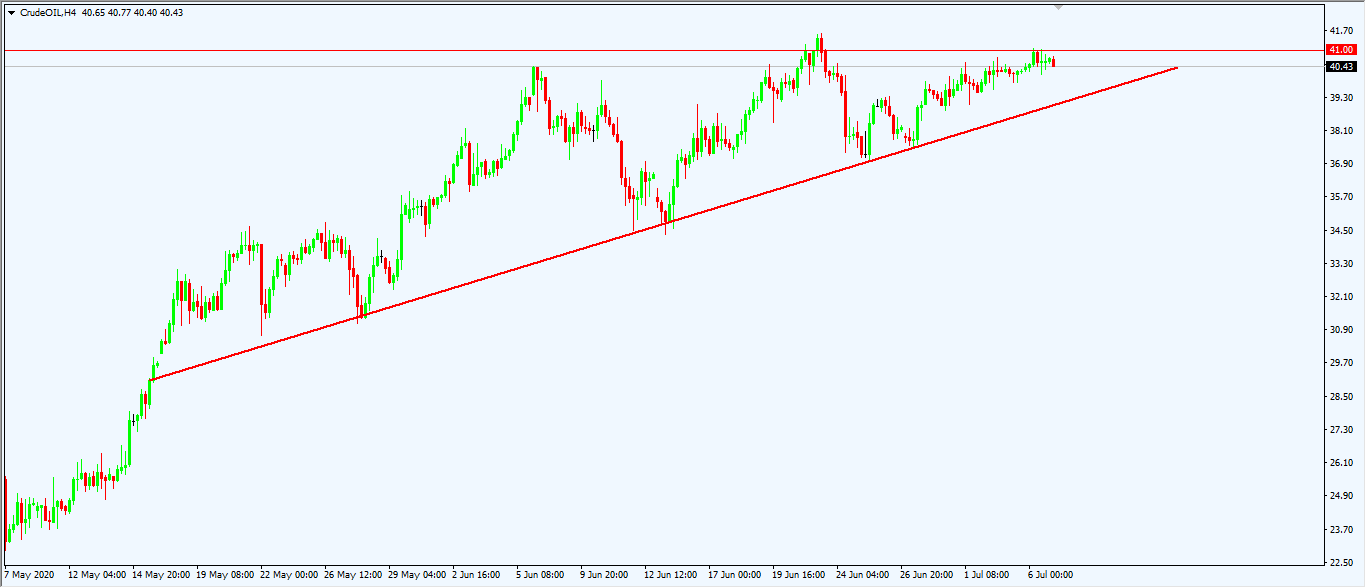
Task: Click the 14 May 20:00 time label
Action: click(161, 575)
